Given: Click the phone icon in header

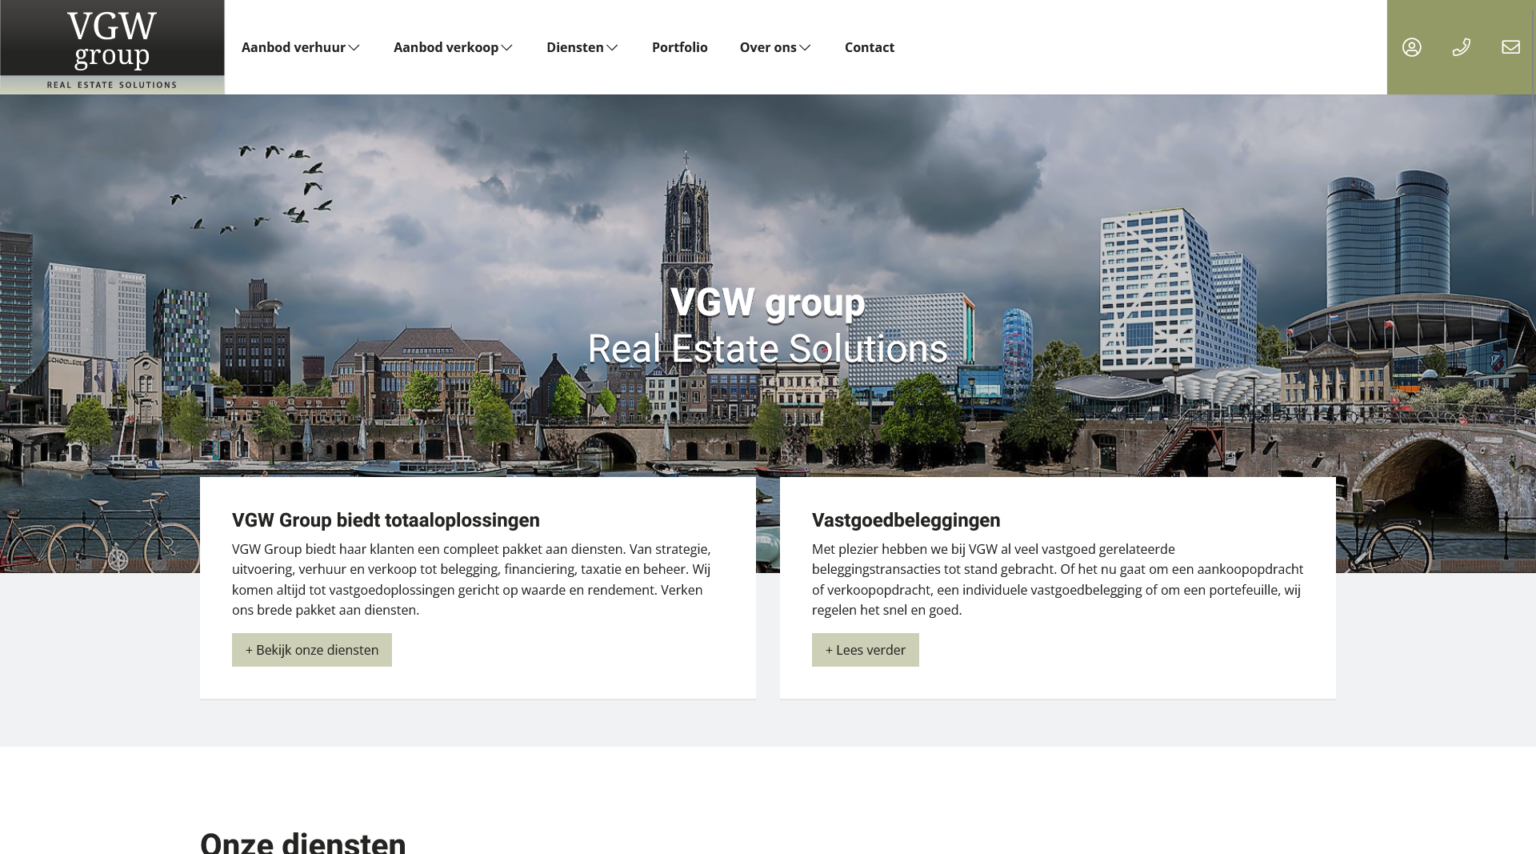Looking at the screenshot, I should point(1461,47).
